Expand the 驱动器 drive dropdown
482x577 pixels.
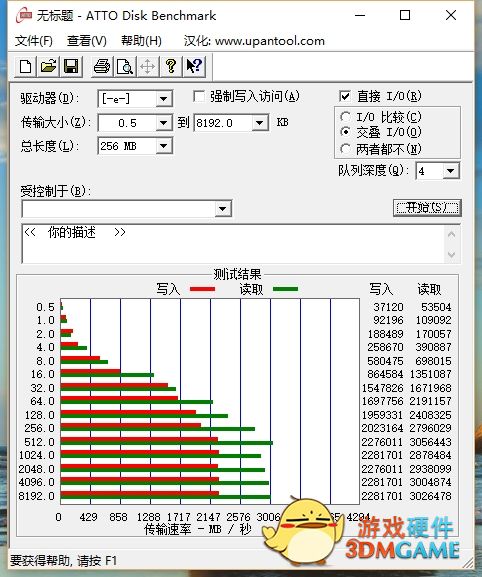[163, 99]
